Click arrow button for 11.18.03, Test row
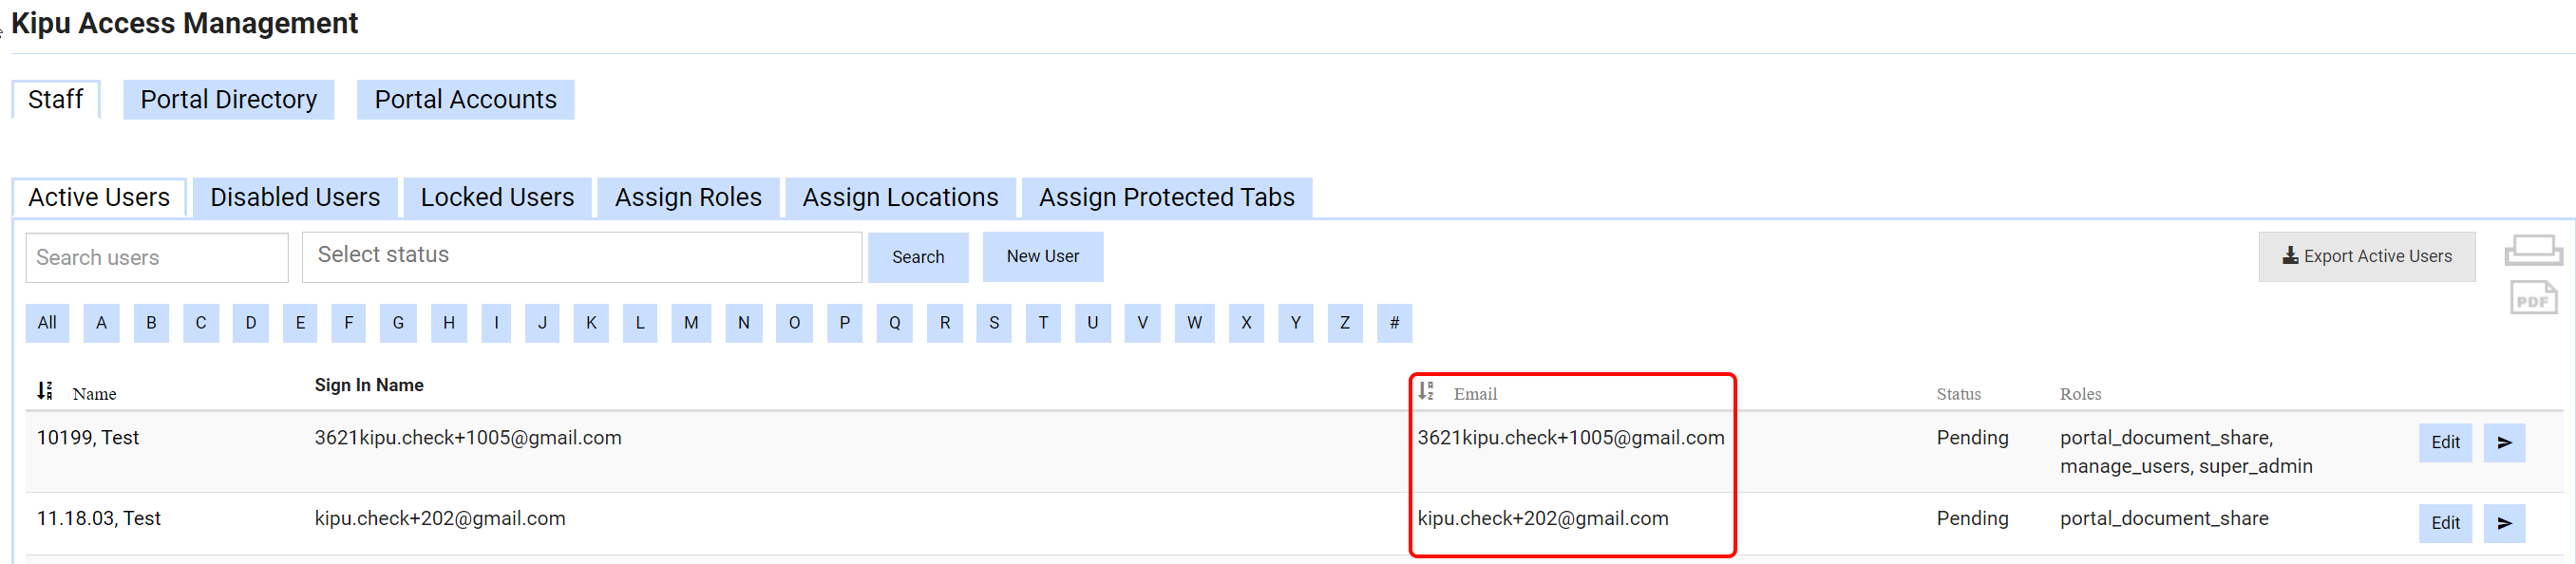This screenshot has width=2576, height=564. pyautogui.click(x=2503, y=523)
